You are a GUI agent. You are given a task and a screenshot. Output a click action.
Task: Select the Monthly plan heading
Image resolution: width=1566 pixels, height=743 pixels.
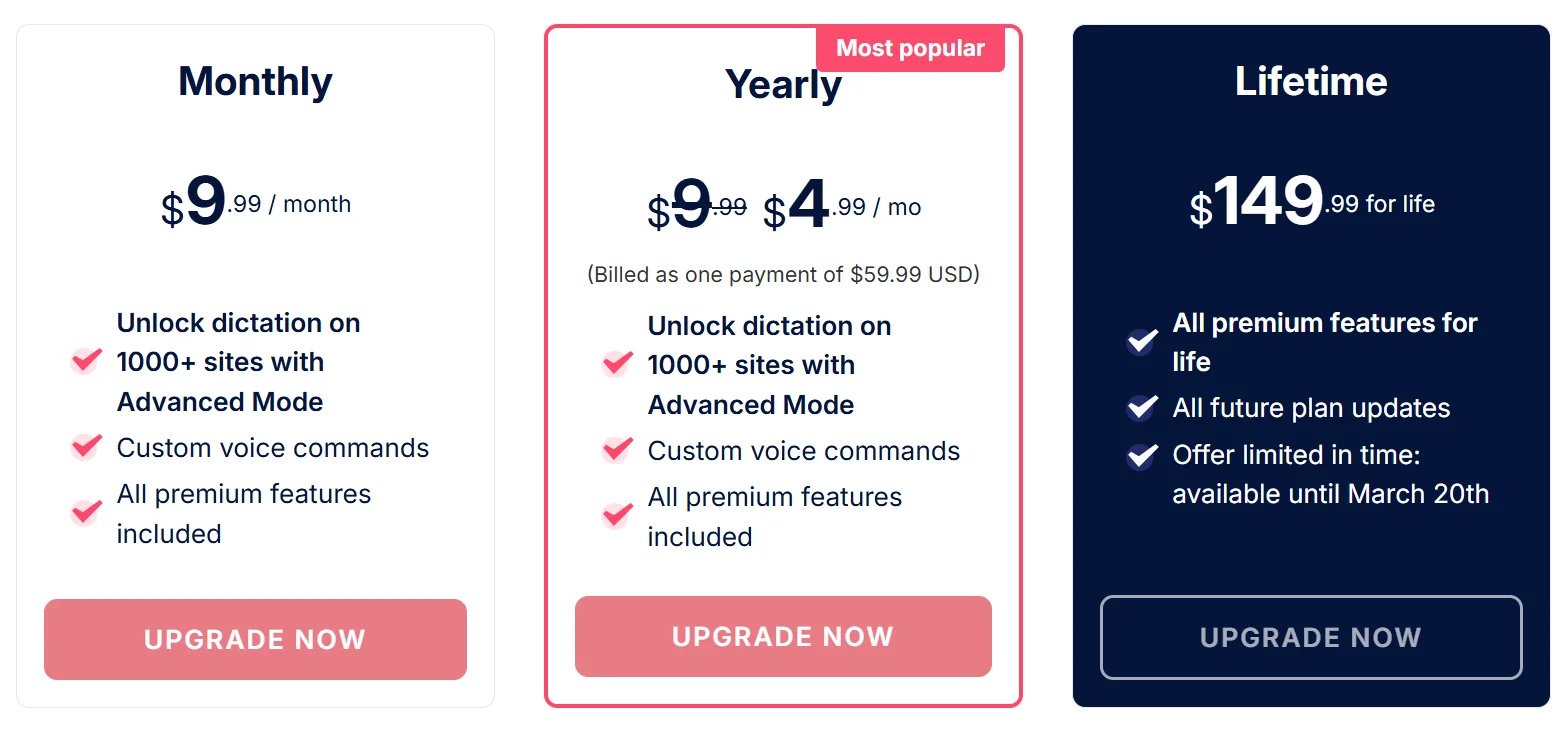[255, 82]
